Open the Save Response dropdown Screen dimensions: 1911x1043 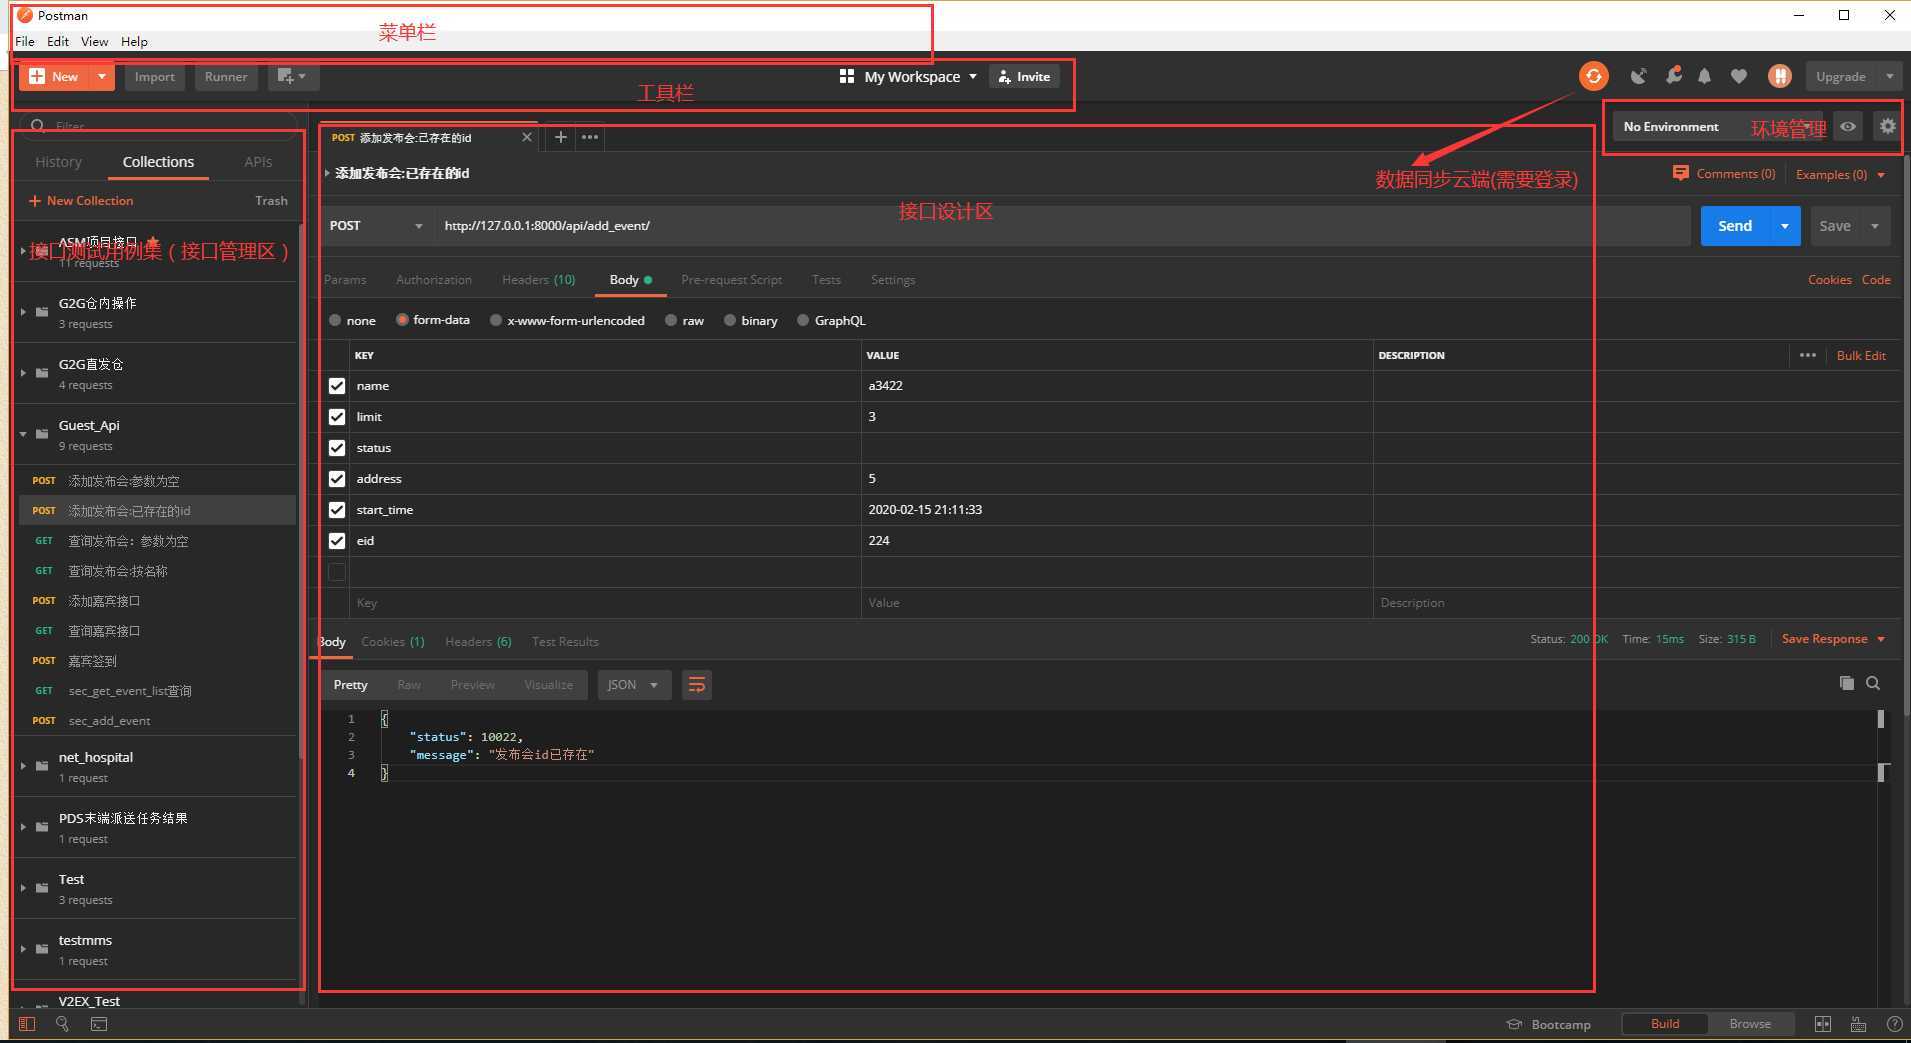click(1833, 639)
